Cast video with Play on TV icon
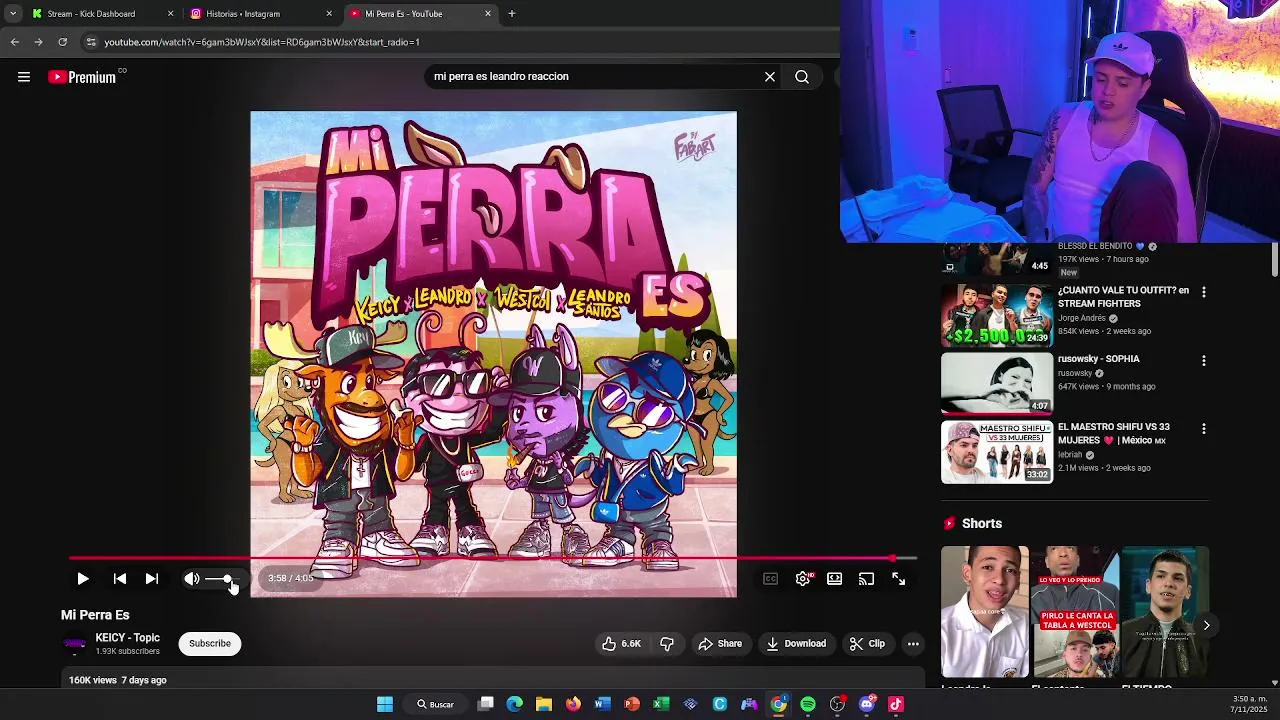Screen dimensions: 1280x720 point(867,579)
